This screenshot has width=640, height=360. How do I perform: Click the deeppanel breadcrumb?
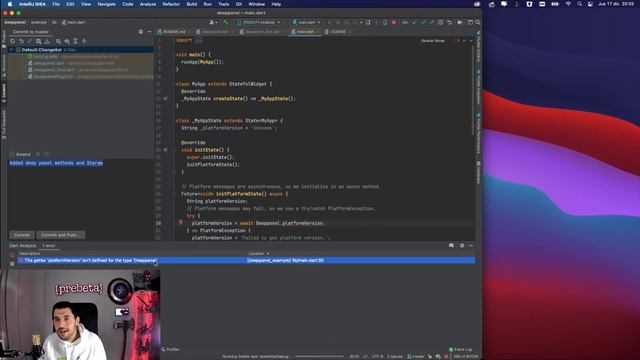(15, 22)
